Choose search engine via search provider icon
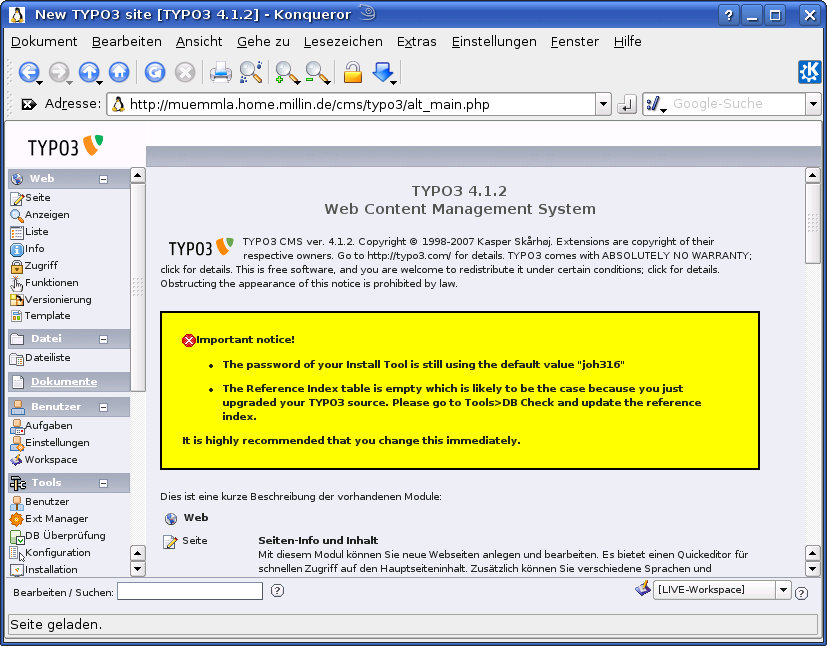This screenshot has height=646, width=827. click(x=655, y=104)
